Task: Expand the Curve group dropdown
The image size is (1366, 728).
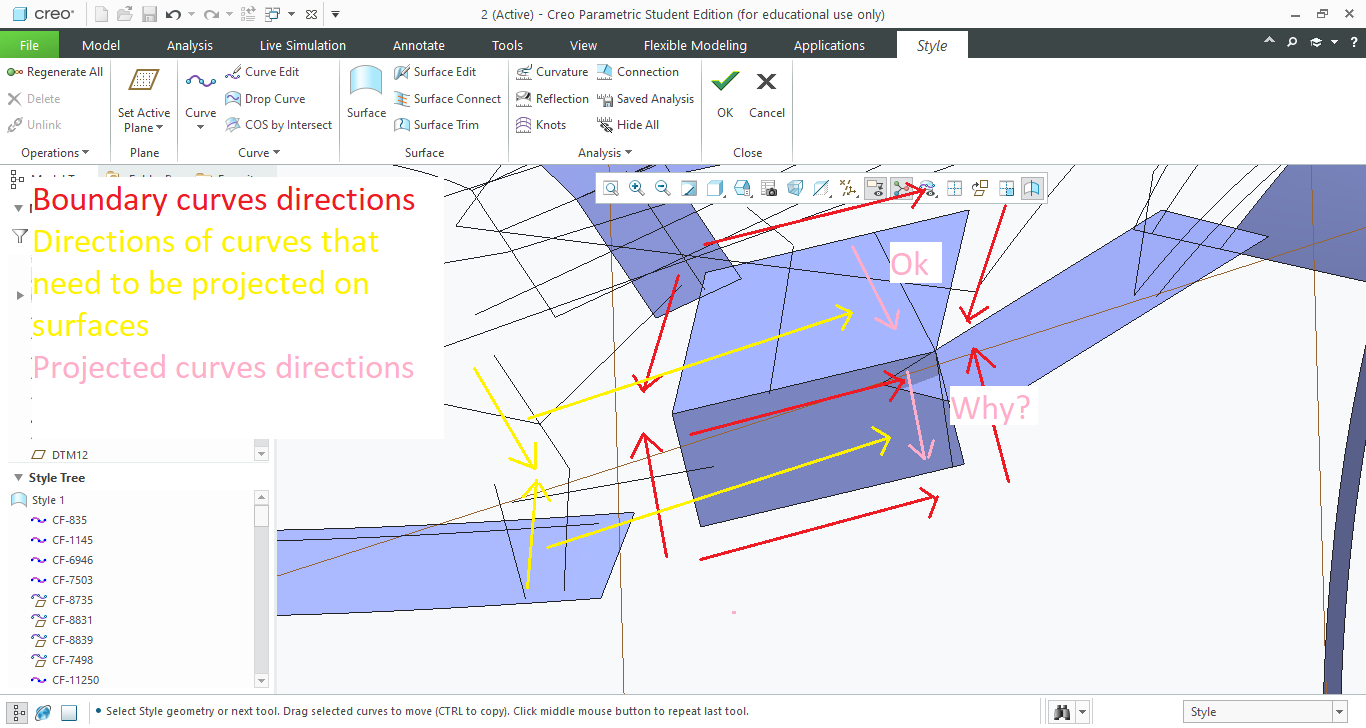Action: coord(258,152)
